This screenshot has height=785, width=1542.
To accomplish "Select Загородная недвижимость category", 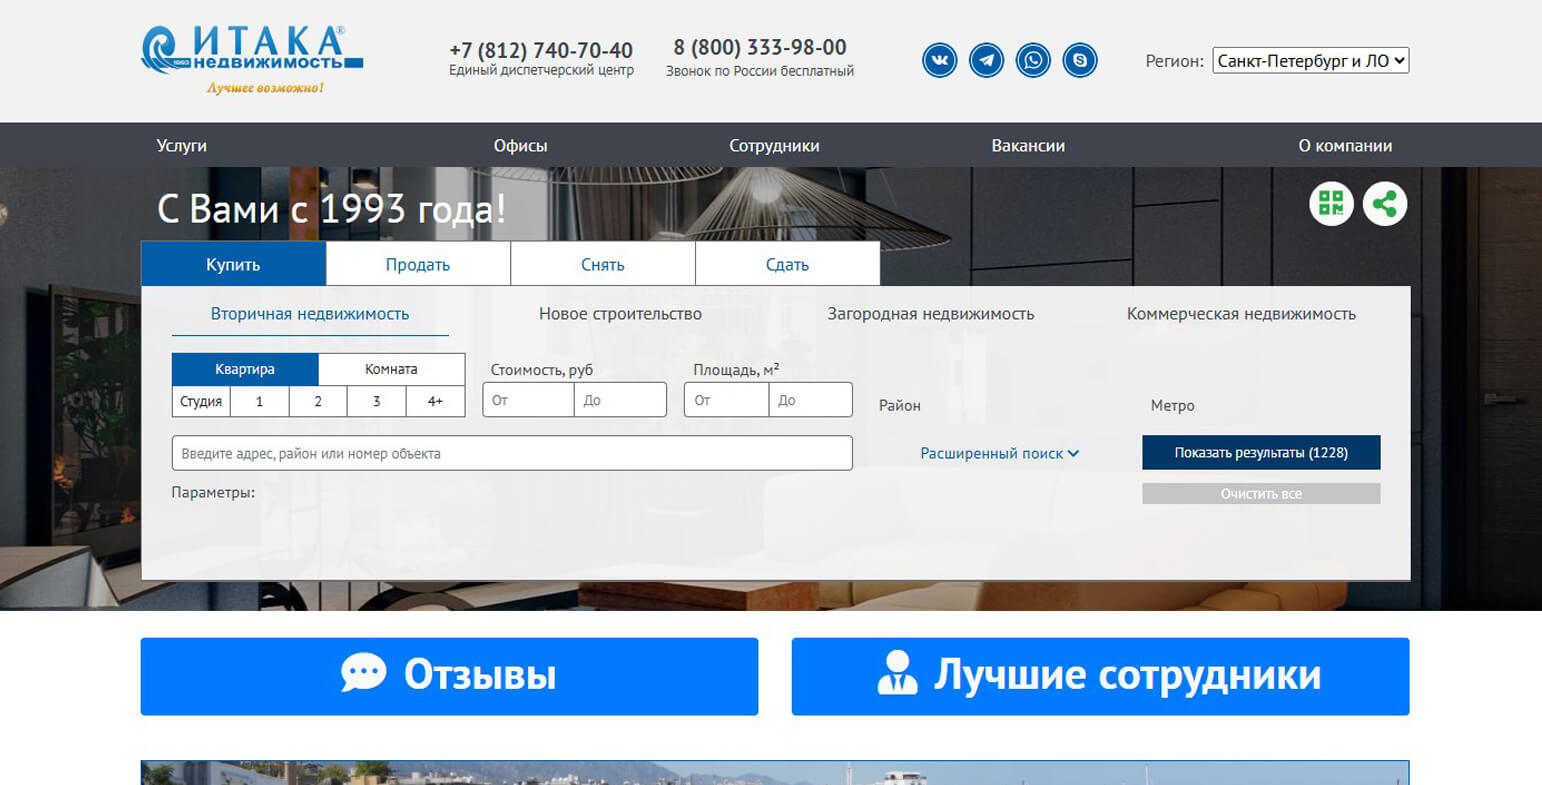I will [x=931, y=314].
